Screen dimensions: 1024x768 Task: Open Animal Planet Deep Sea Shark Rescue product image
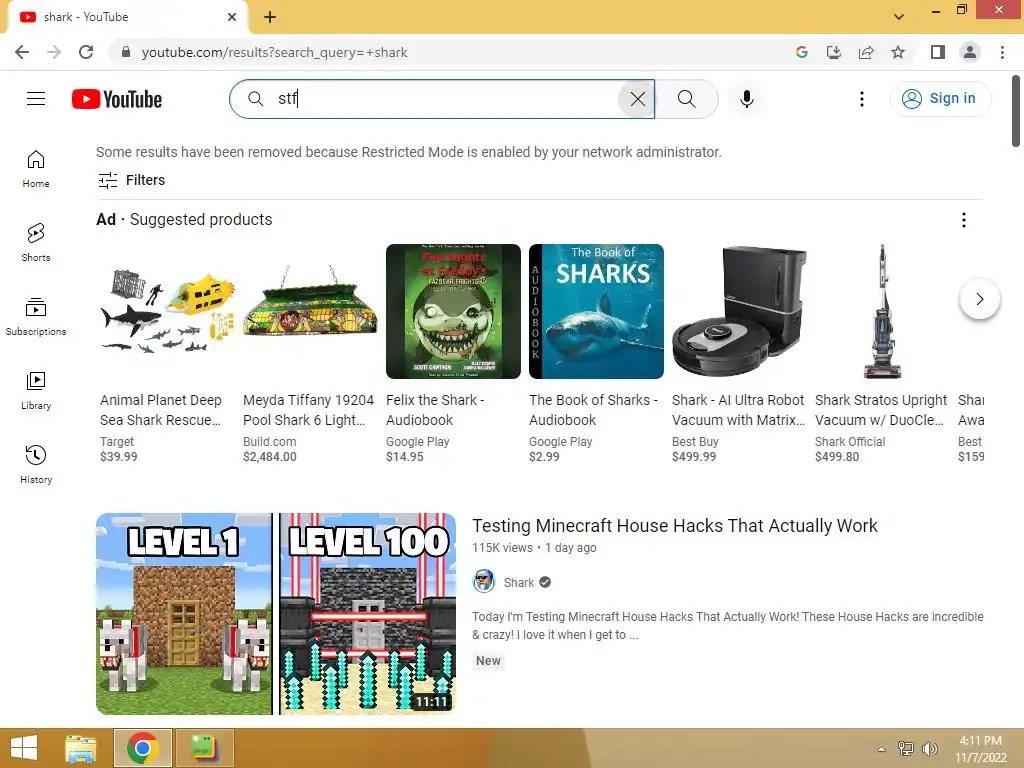[x=167, y=312]
